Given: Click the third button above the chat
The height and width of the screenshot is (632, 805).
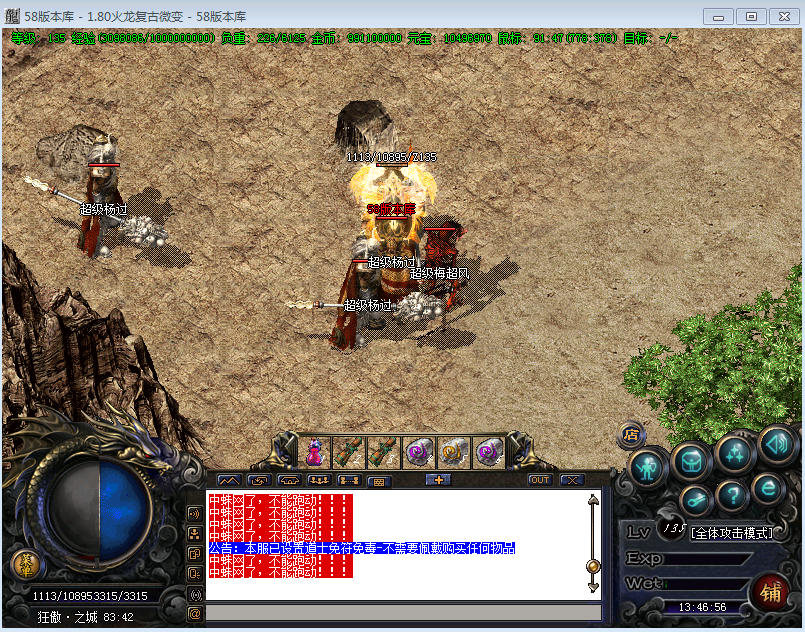Looking at the screenshot, I should 290,481.
